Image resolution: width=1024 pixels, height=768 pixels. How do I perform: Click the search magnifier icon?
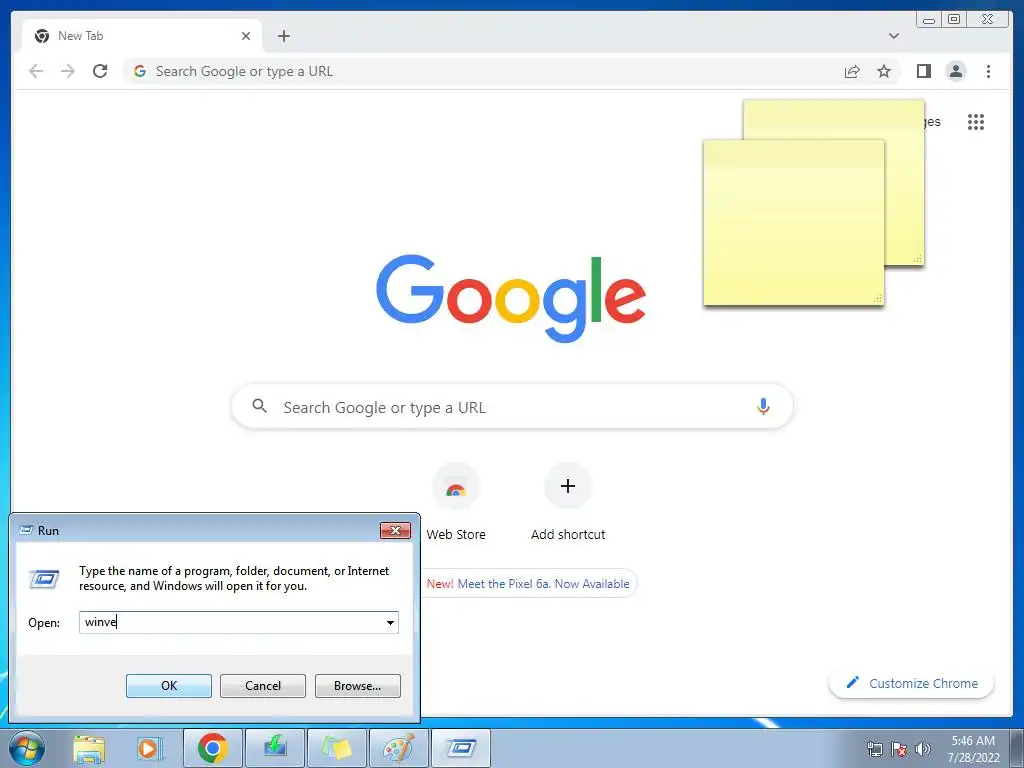(259, 406)
